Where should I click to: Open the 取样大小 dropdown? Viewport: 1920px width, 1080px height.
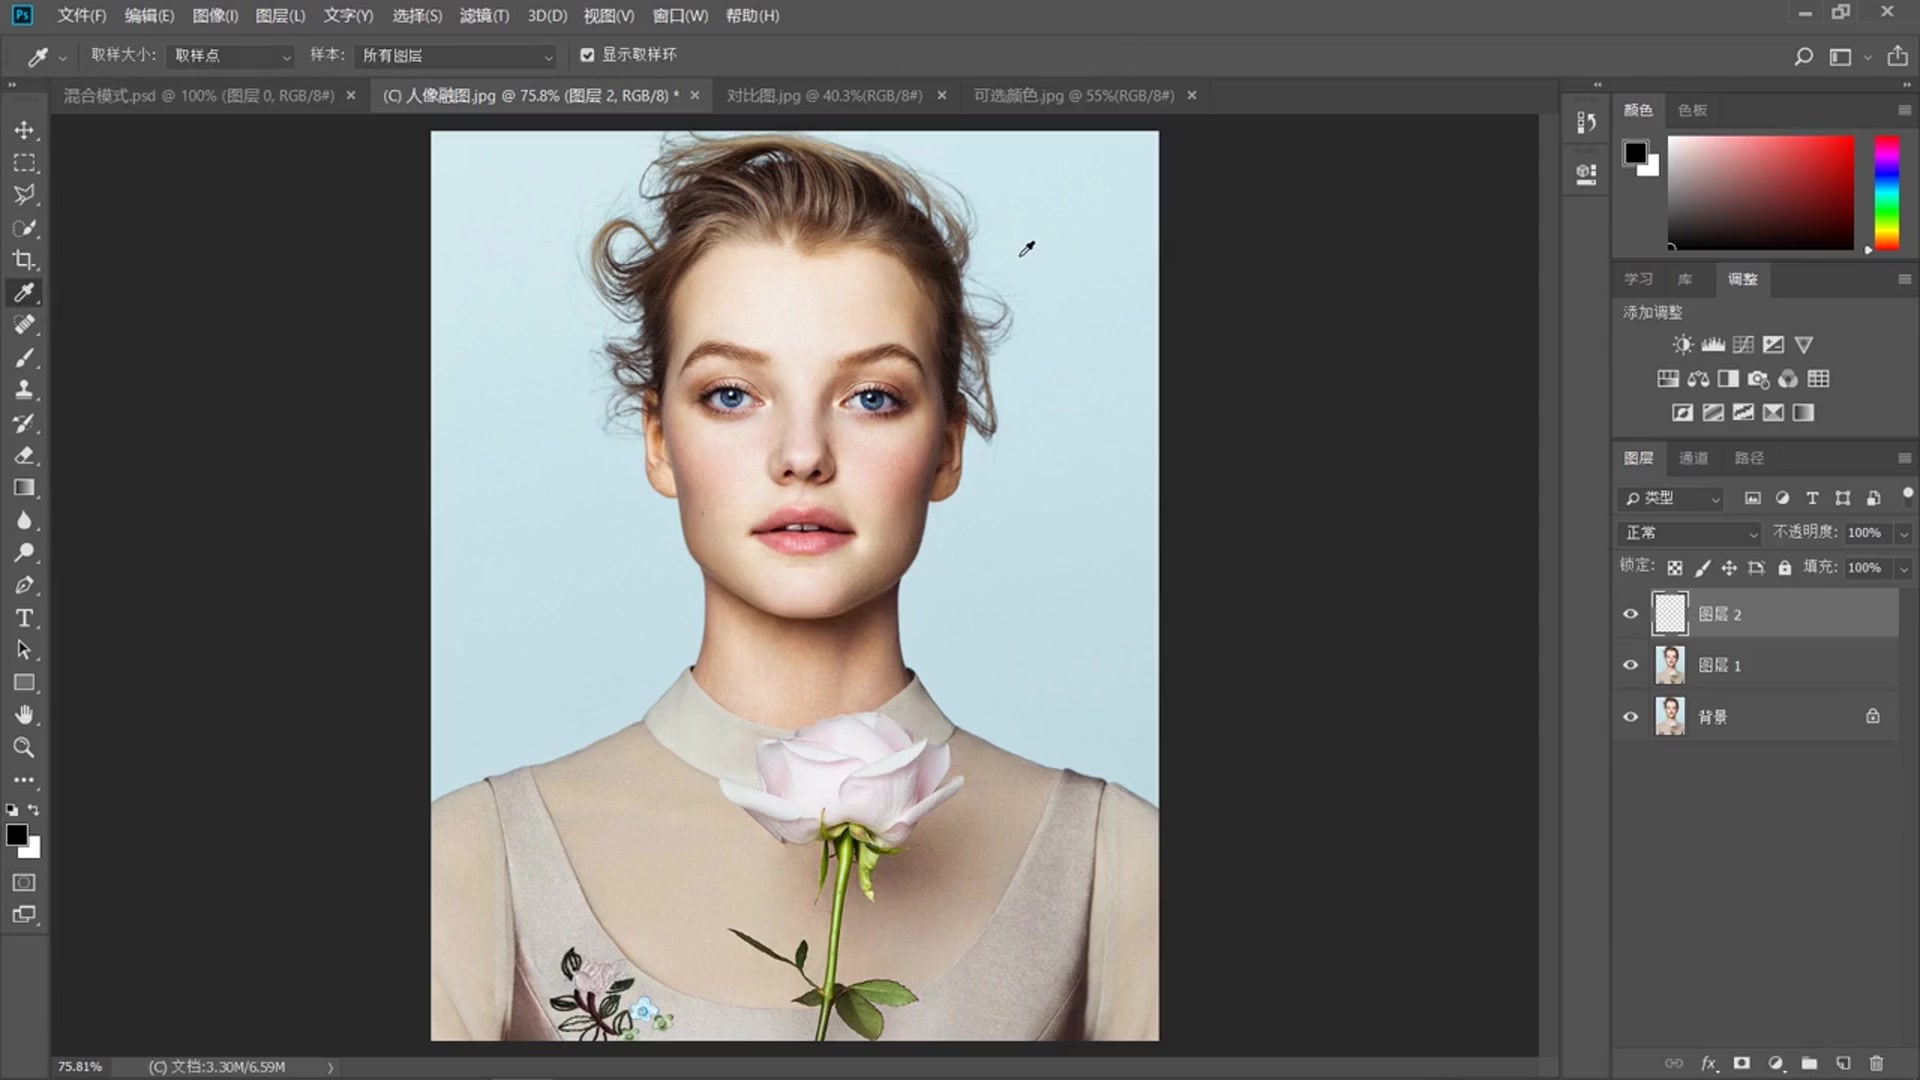(x=231, y=56)
